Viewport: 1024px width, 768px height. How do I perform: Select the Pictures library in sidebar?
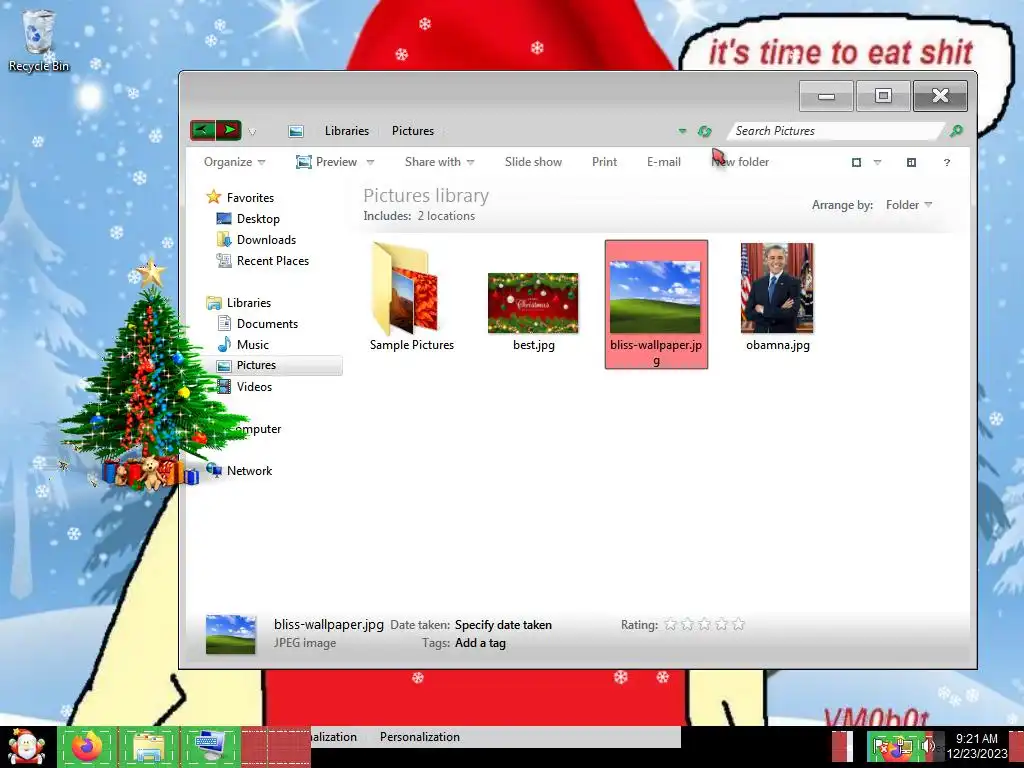[279, 365]
